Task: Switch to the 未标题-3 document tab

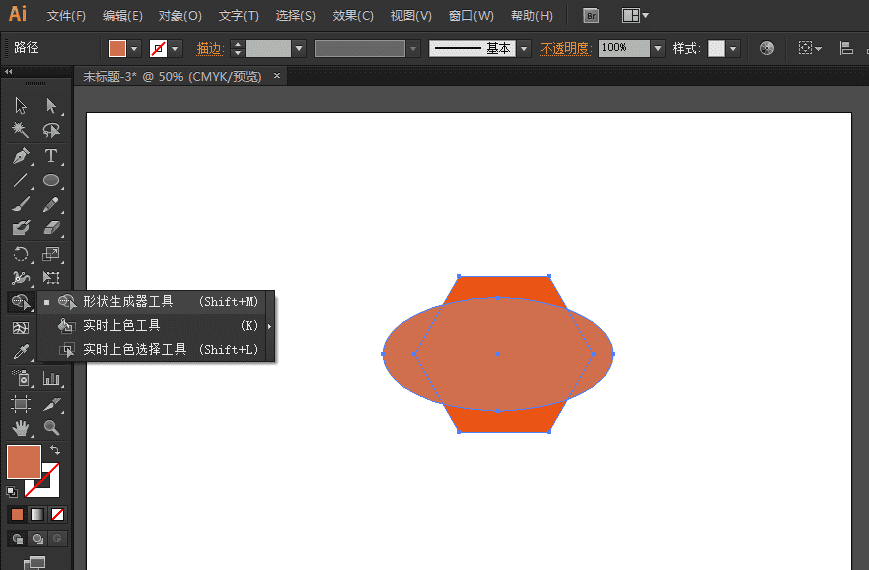Action: pyautogui.click(x=172, y=77)
